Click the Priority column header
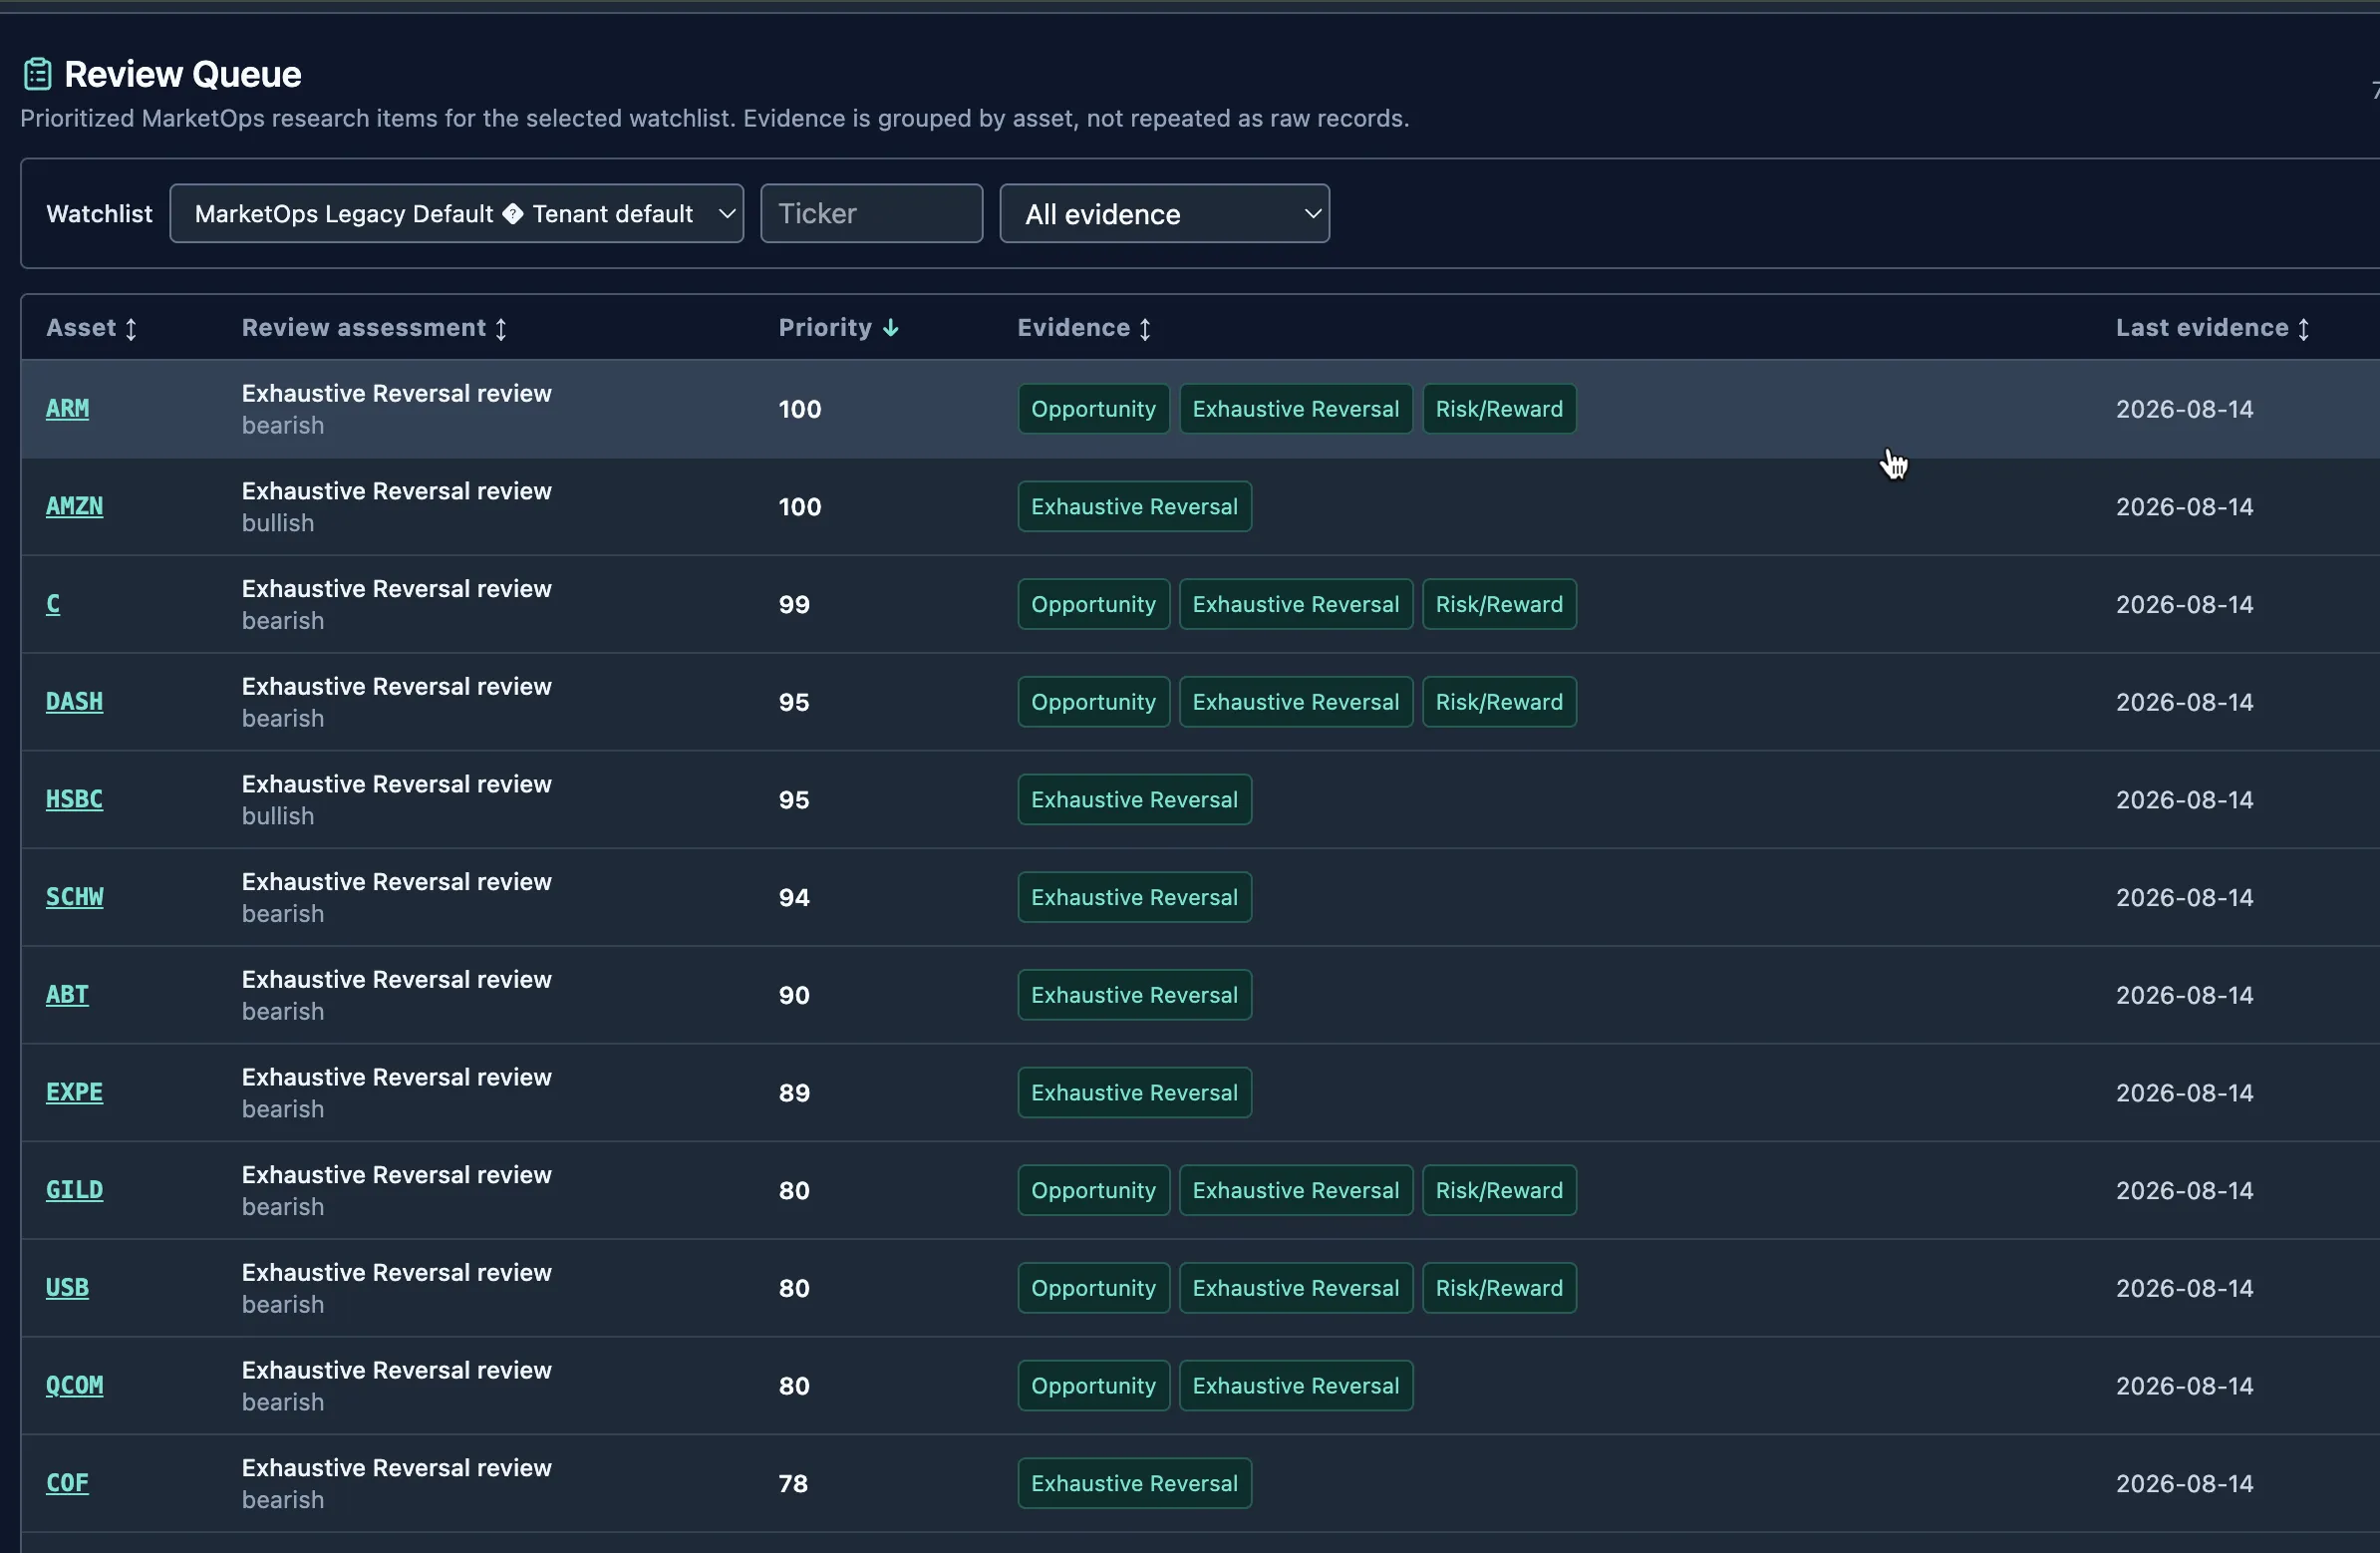The width and height of the screenshot is (2380, 1553). pos(838,328)
